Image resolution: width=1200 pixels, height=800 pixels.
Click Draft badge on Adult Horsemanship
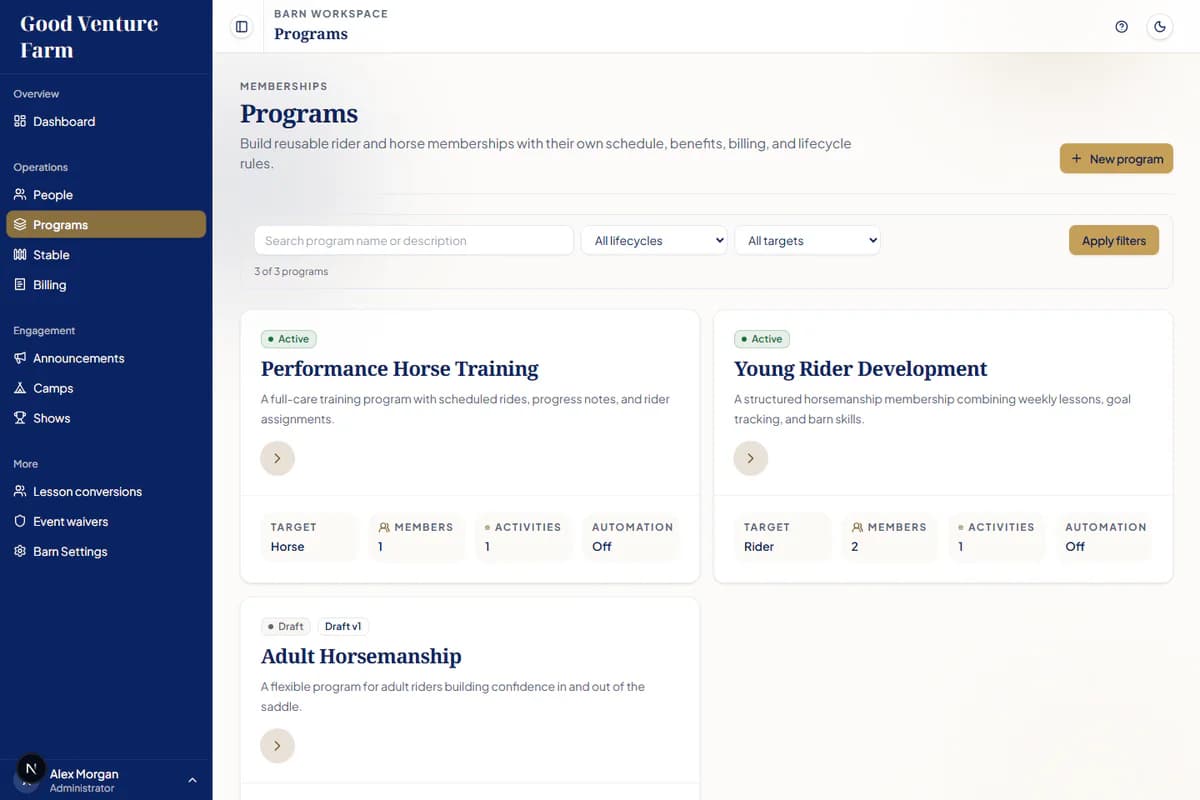click(286, 626)
